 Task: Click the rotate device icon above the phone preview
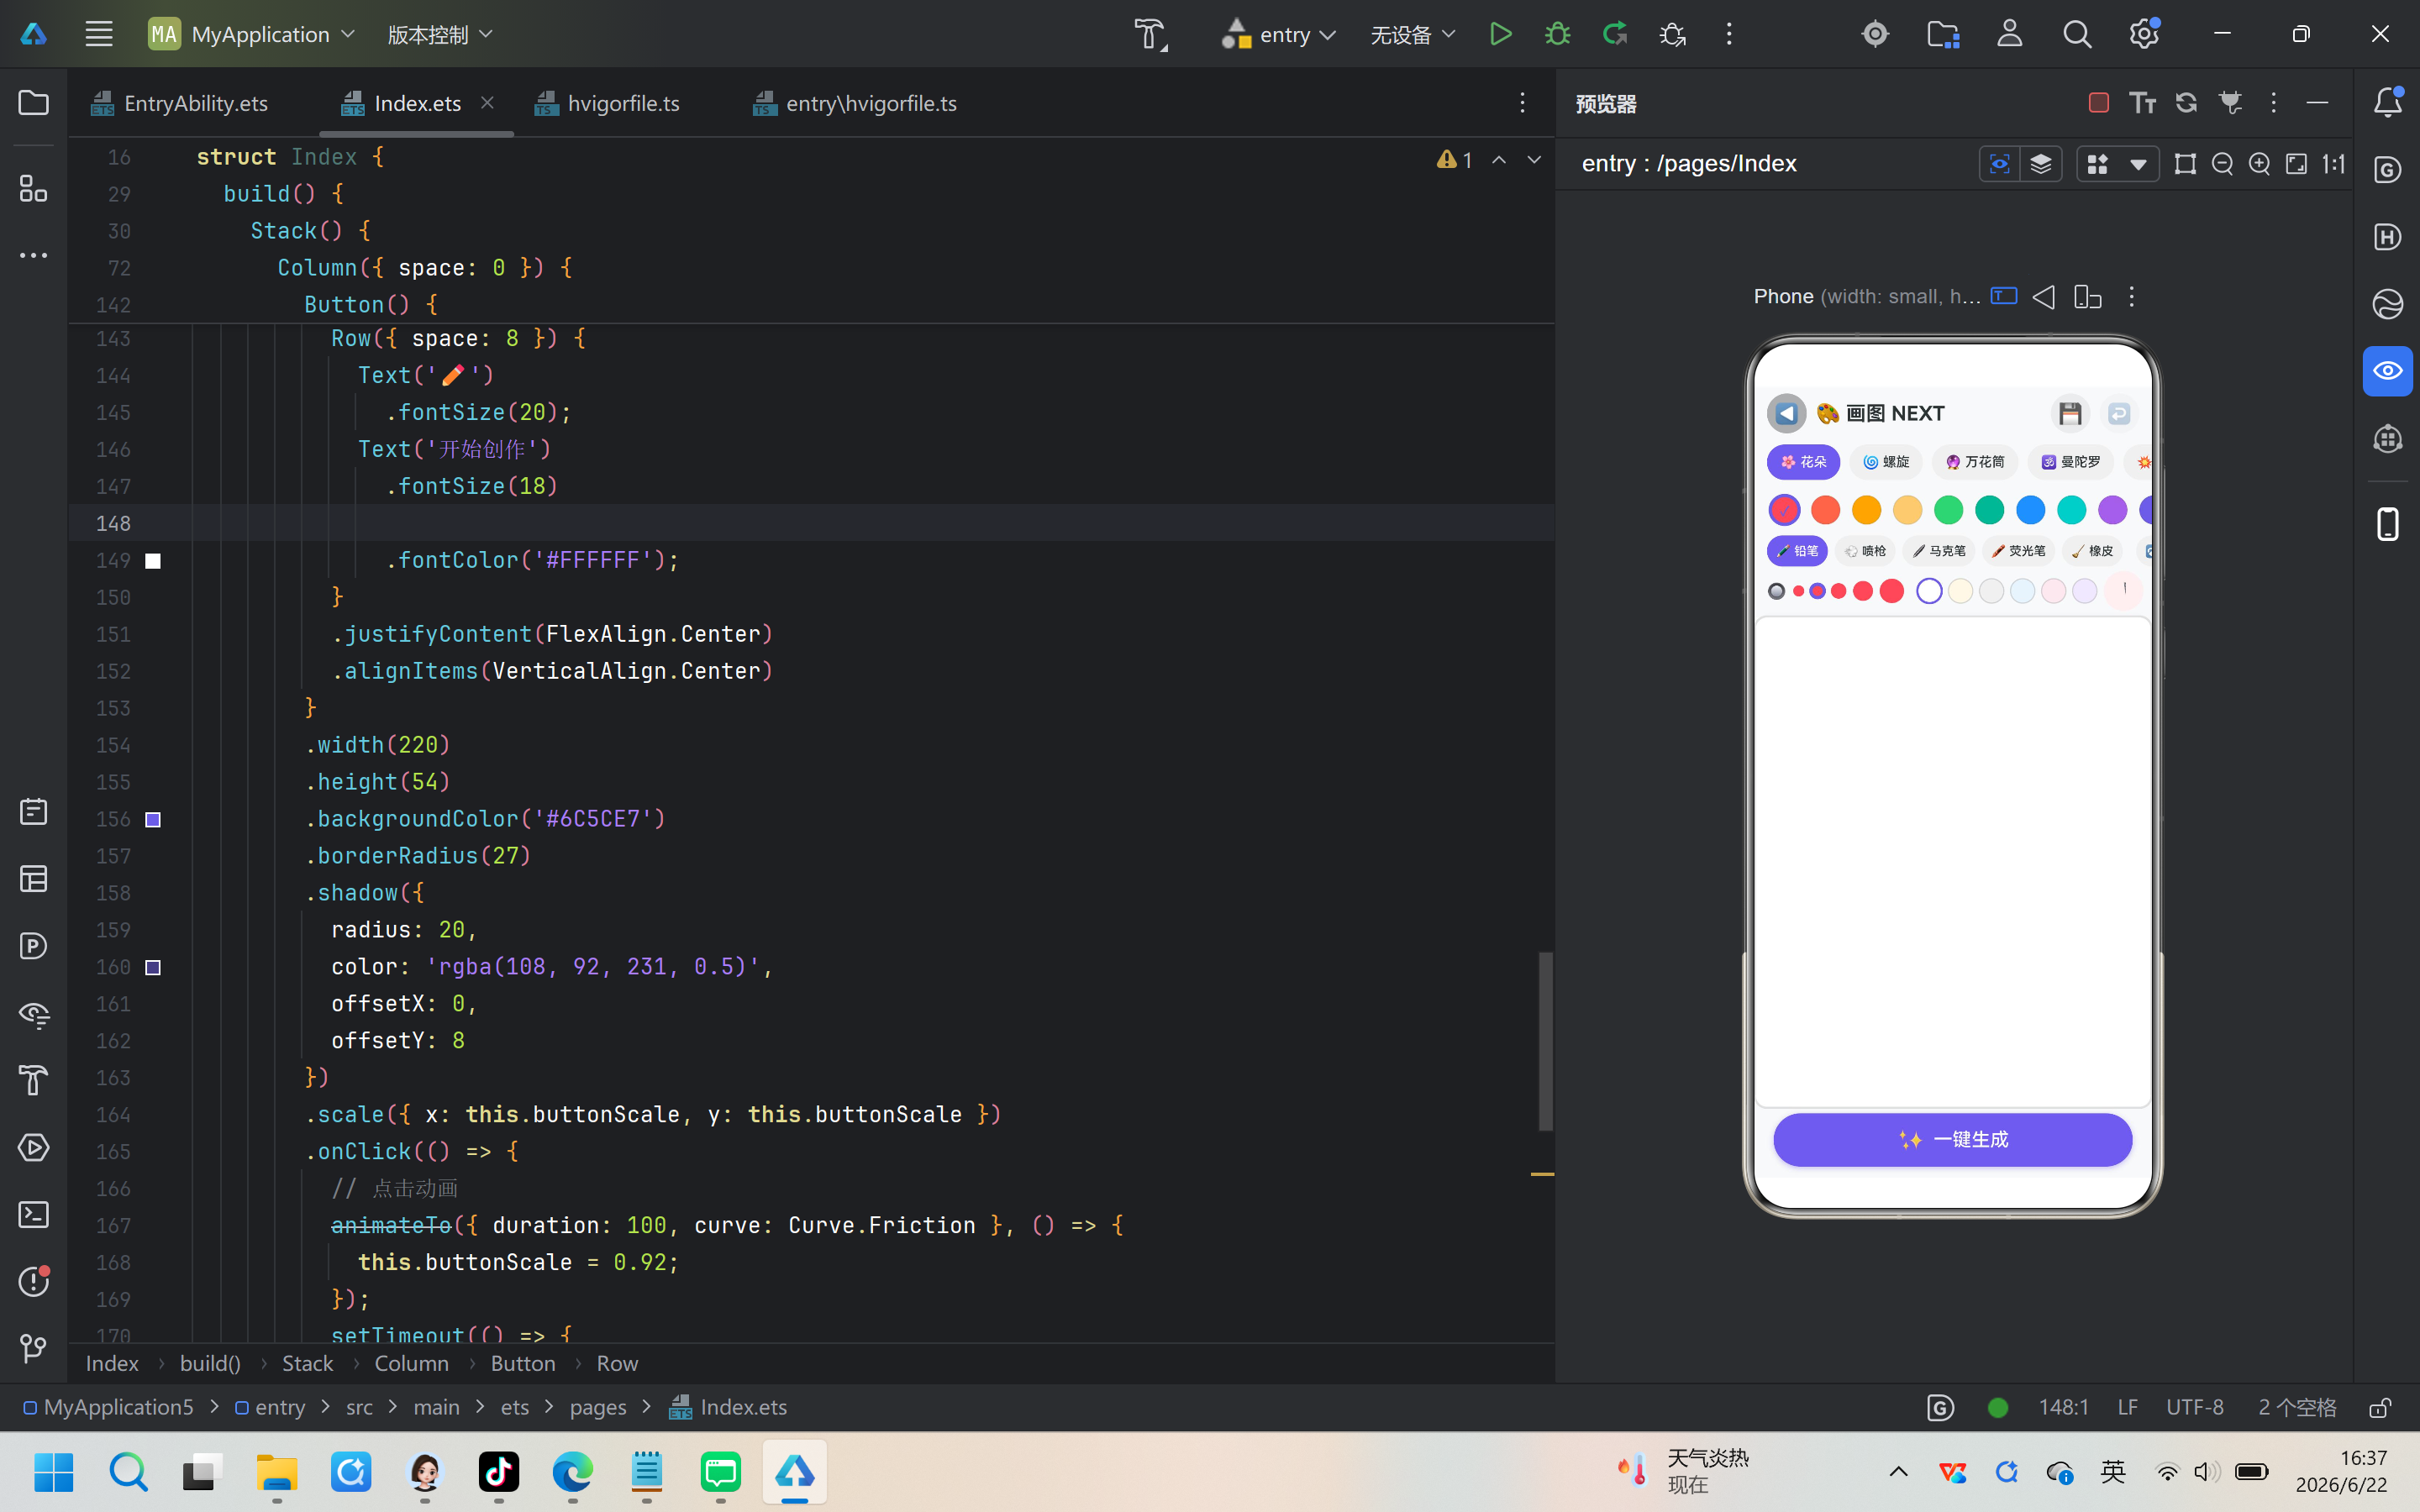point(2087,297)
